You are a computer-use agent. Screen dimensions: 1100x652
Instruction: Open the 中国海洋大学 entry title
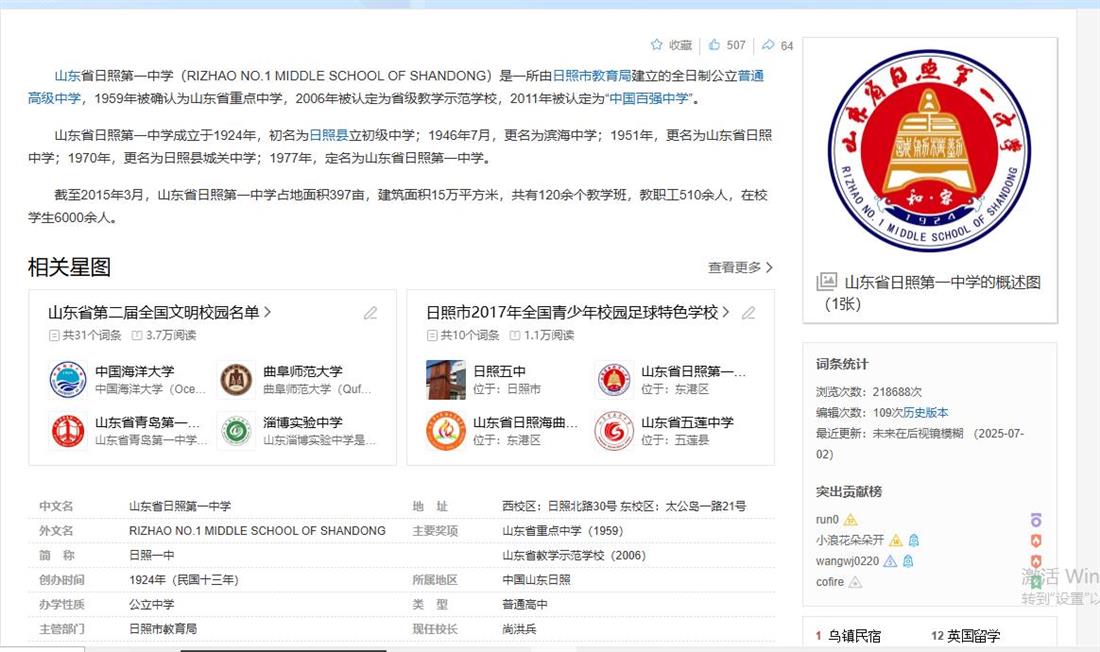pyautogui.click(x=135, y=371)
